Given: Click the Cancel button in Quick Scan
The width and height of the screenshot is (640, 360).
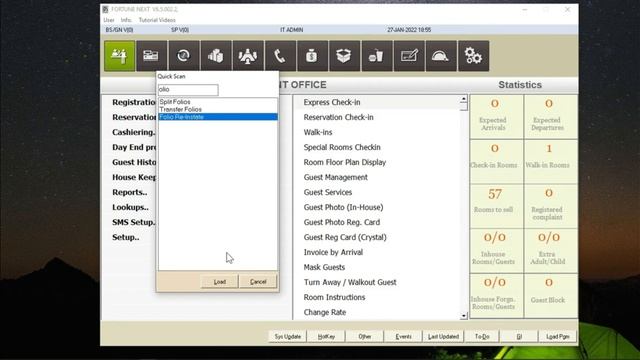Looking at the screenshot, I should click(x=258, y=282).
